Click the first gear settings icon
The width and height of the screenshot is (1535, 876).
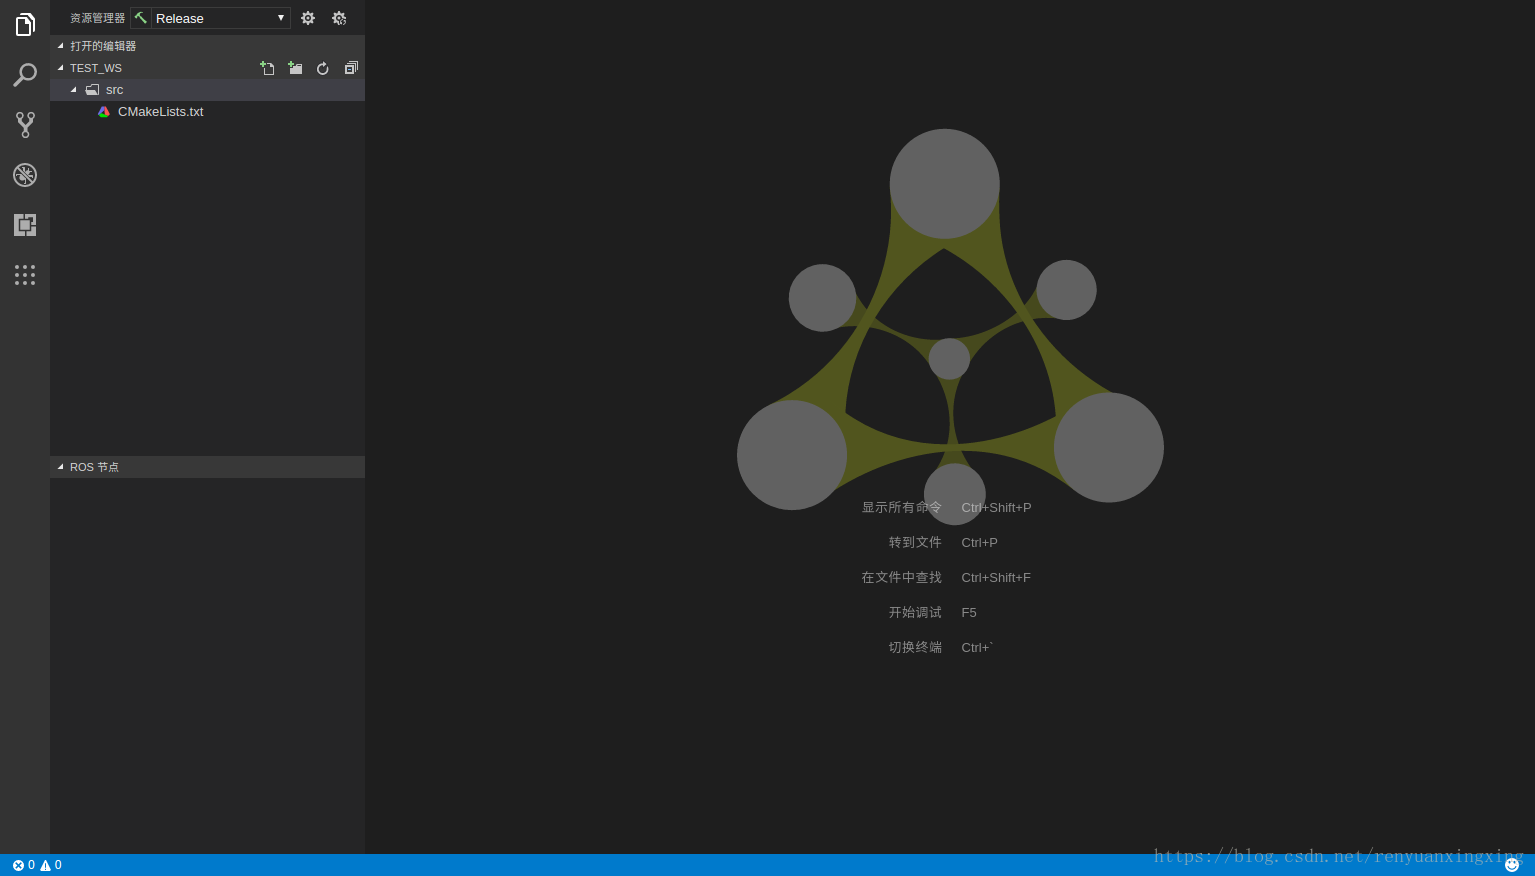(308, 18)
